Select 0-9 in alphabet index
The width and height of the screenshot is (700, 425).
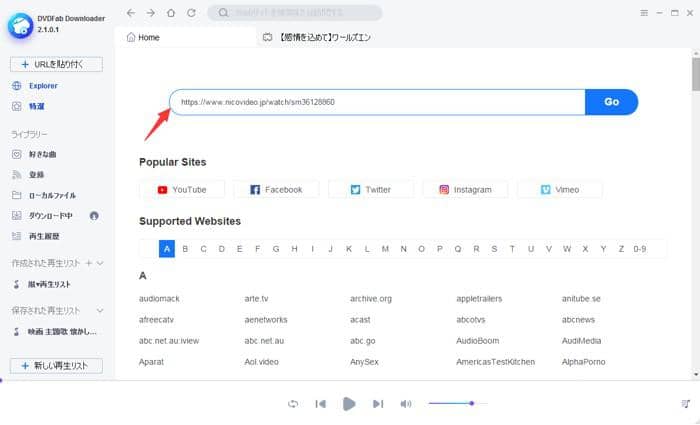640,249
